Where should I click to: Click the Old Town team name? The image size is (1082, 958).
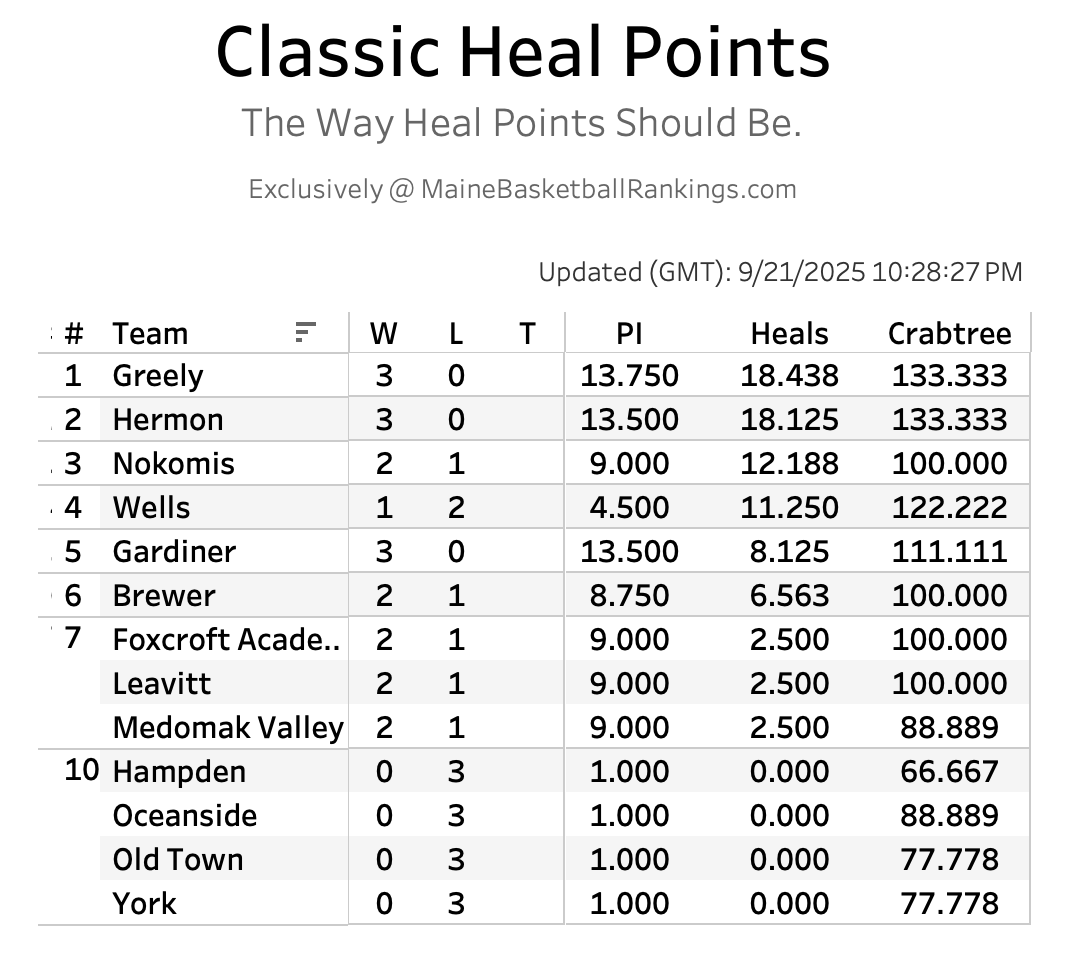pos(178,860)
